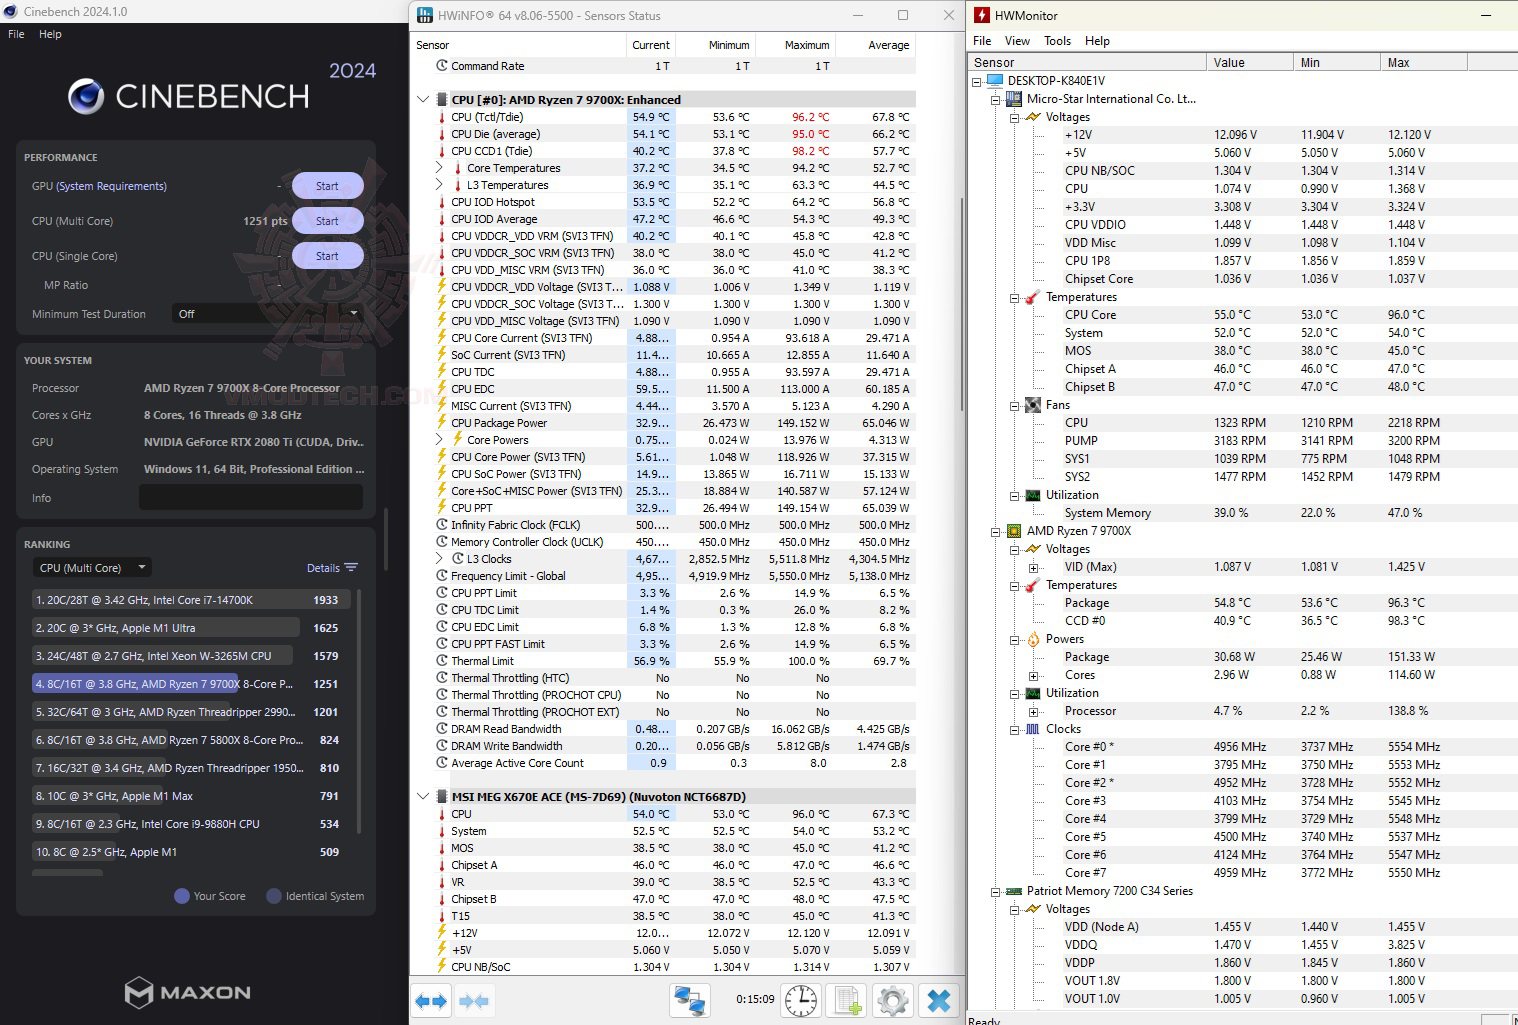Click the Fans icon in HWMonitor tree
The width and height of the screenshot is (1518, 1025).
(x=1033, y=405)
